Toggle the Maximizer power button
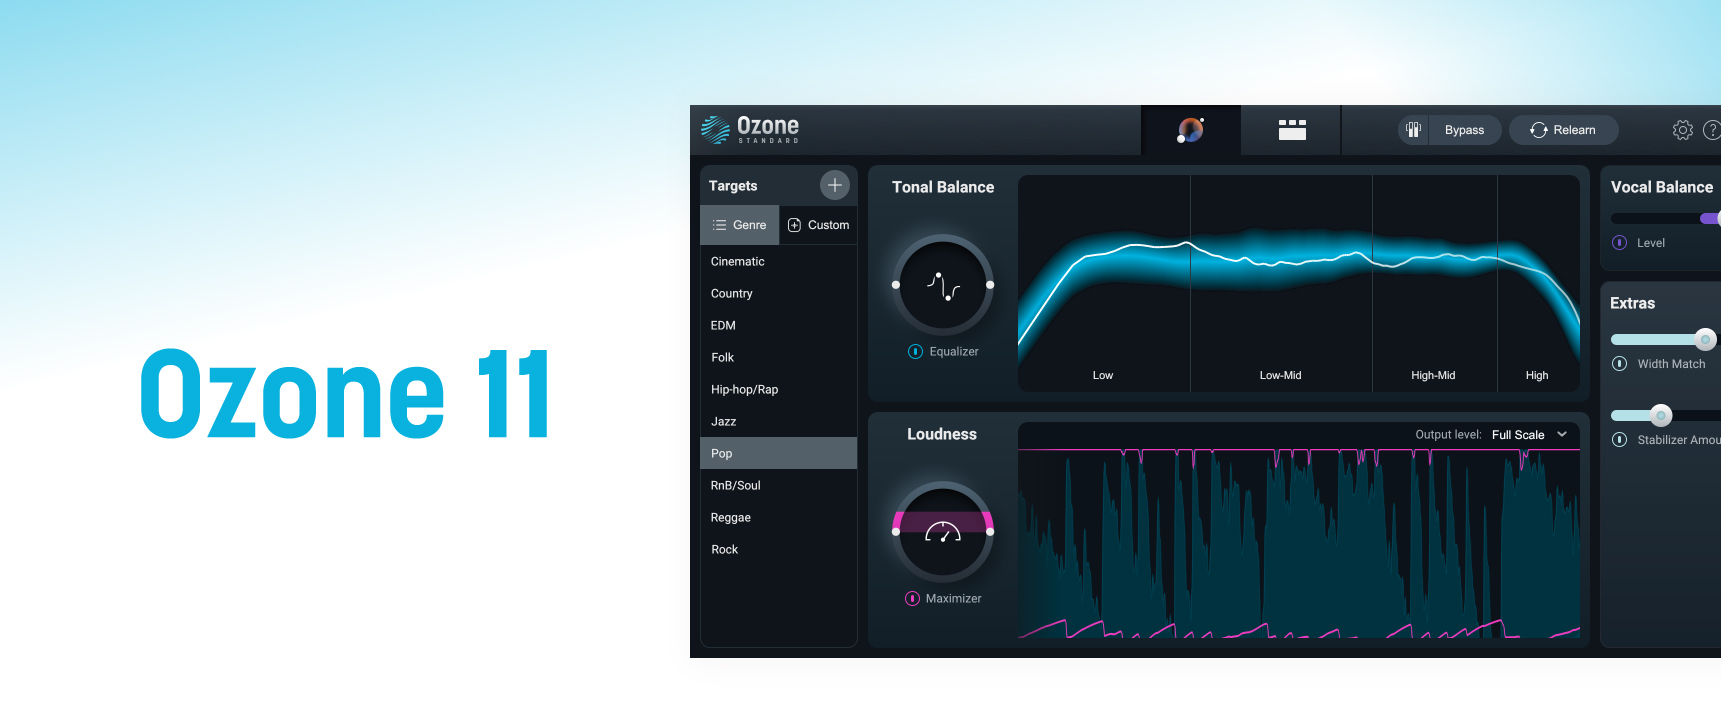1721x720 pixels. click(x=912, y=598)
